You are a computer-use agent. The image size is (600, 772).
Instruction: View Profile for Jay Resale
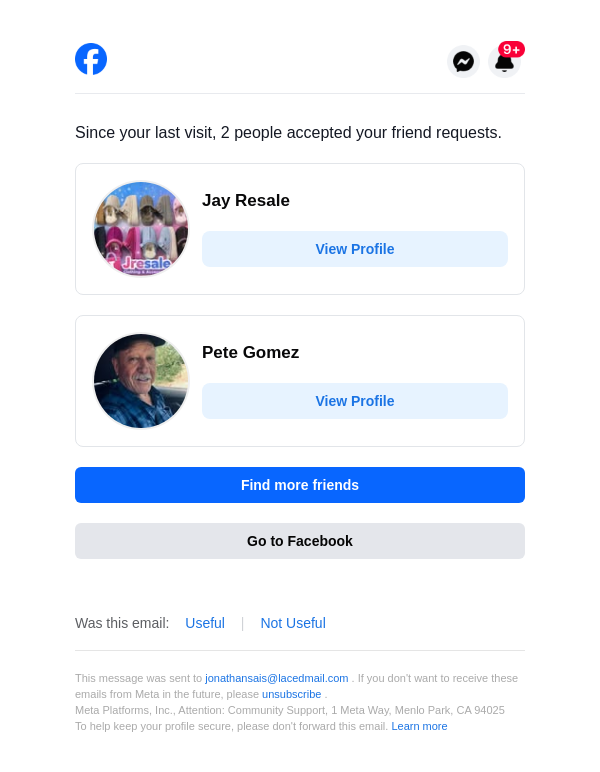click(355, 249)
